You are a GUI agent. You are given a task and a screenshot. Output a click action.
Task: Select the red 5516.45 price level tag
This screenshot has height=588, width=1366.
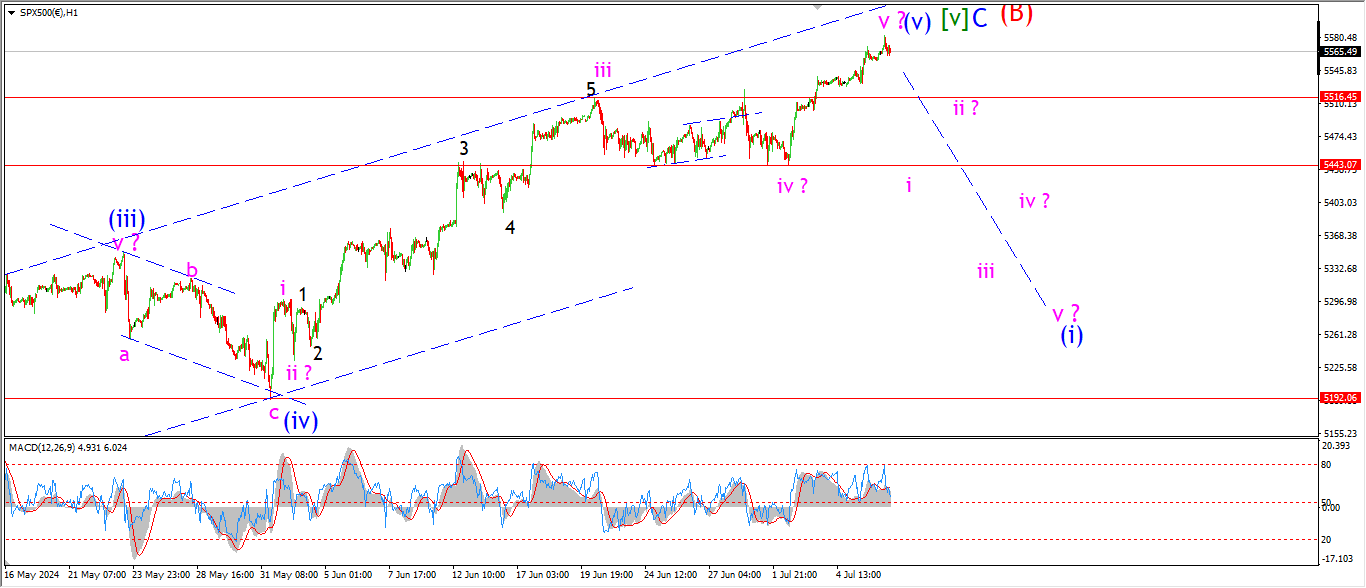(1339, 97)
